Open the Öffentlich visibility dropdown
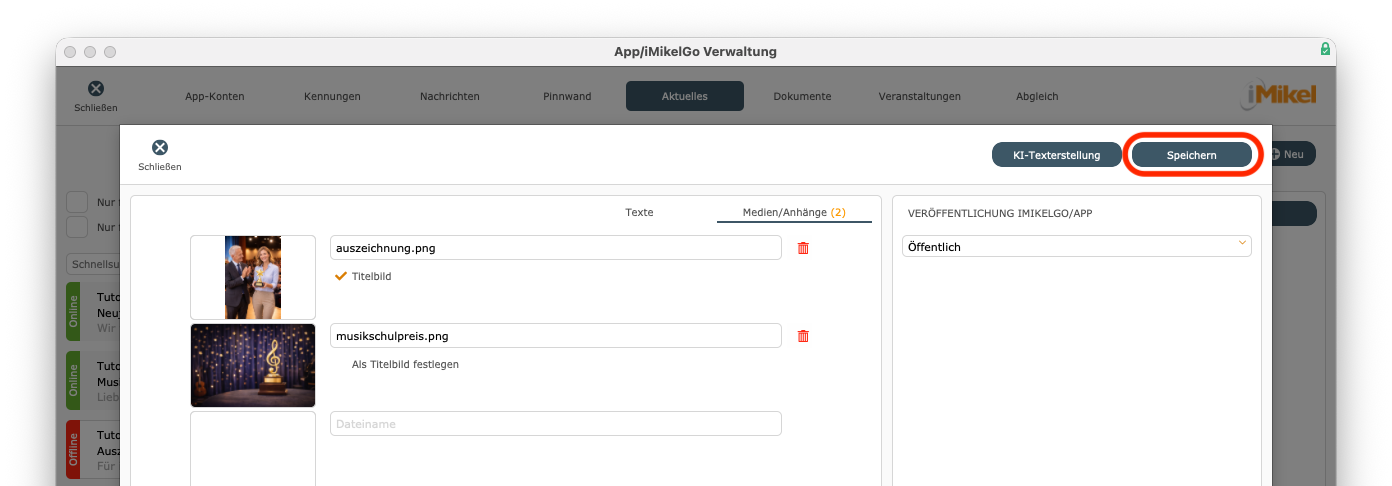 tap(1076, 246)
